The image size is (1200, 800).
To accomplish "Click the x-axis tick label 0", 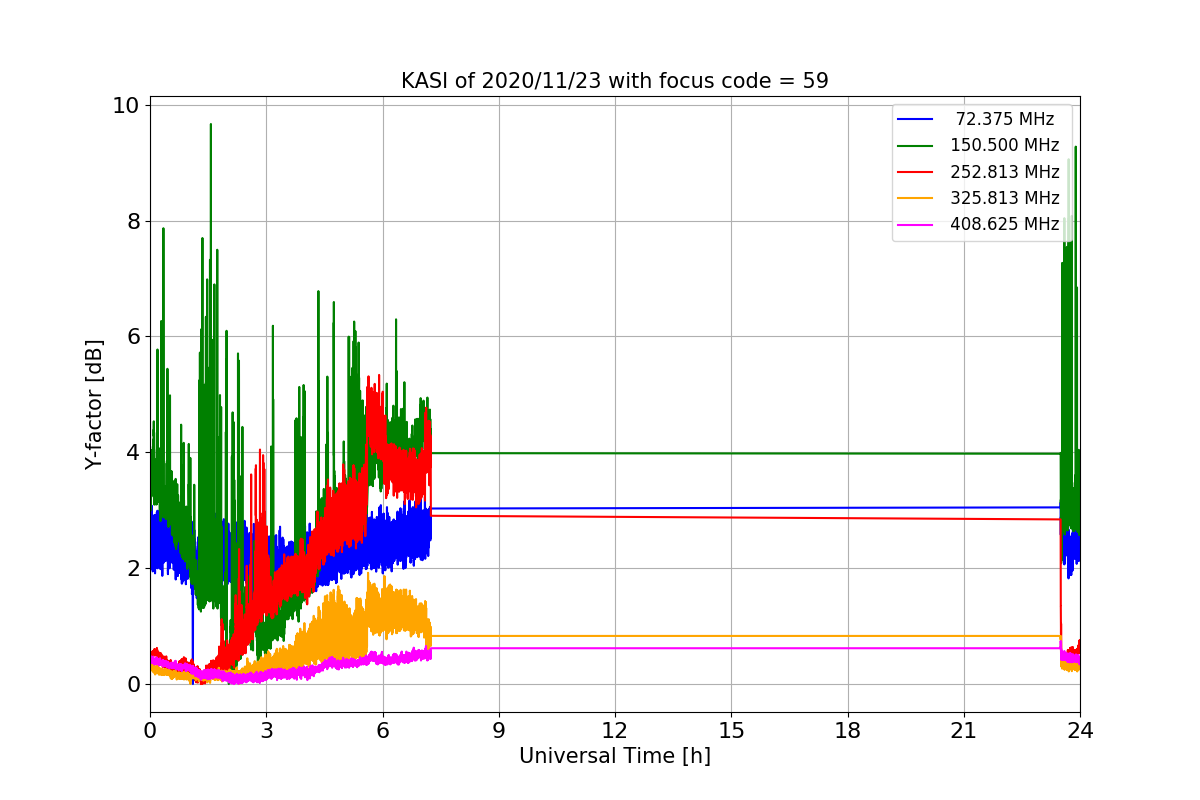I will click(x=150, y=731).
